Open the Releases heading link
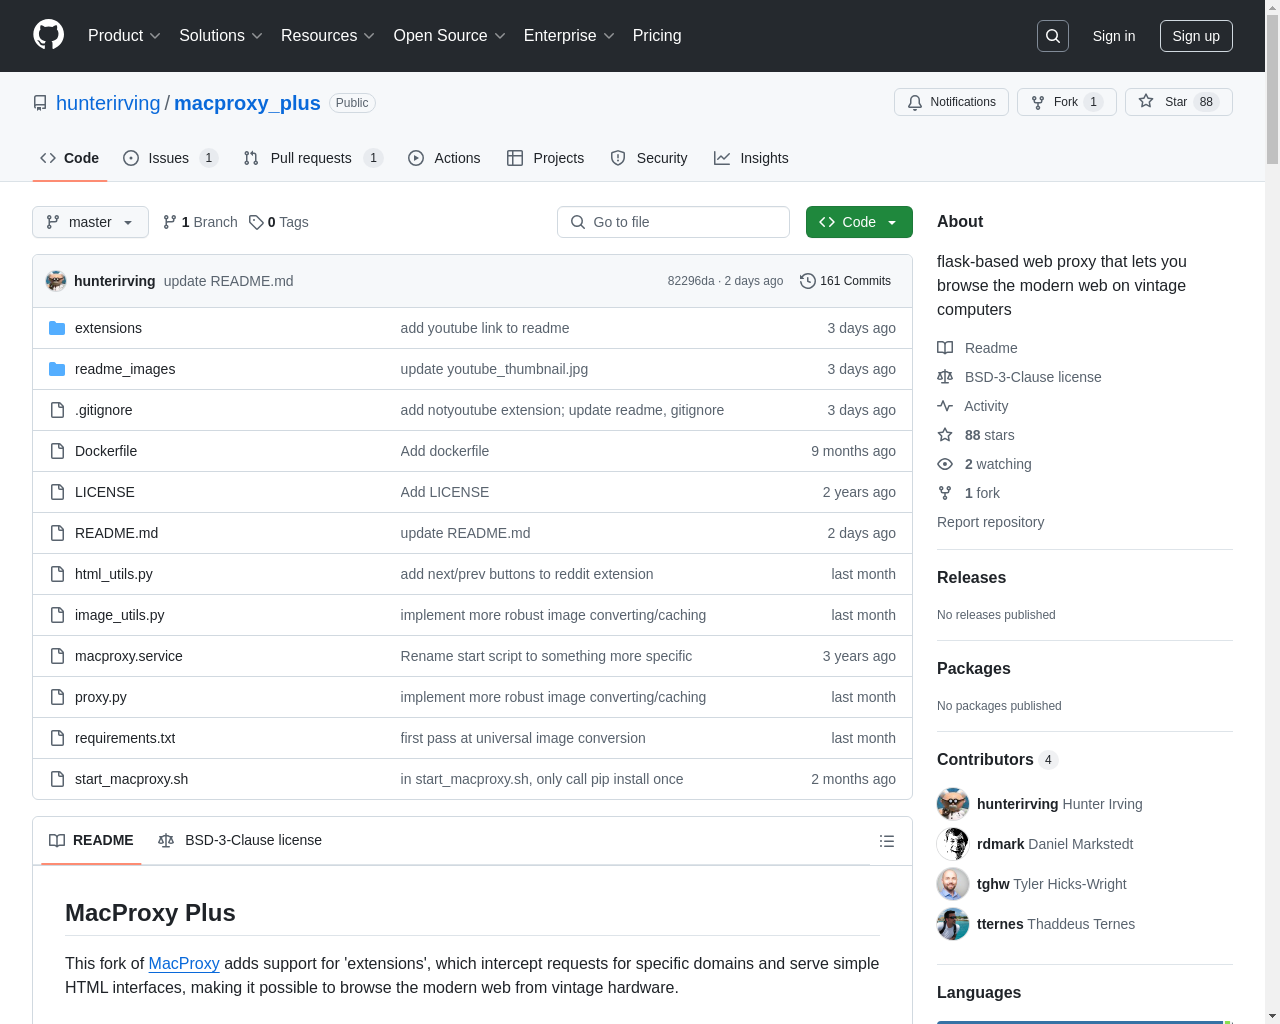Image resolution: width=1280 pixels, height=1024 pixels. [971, 577]
